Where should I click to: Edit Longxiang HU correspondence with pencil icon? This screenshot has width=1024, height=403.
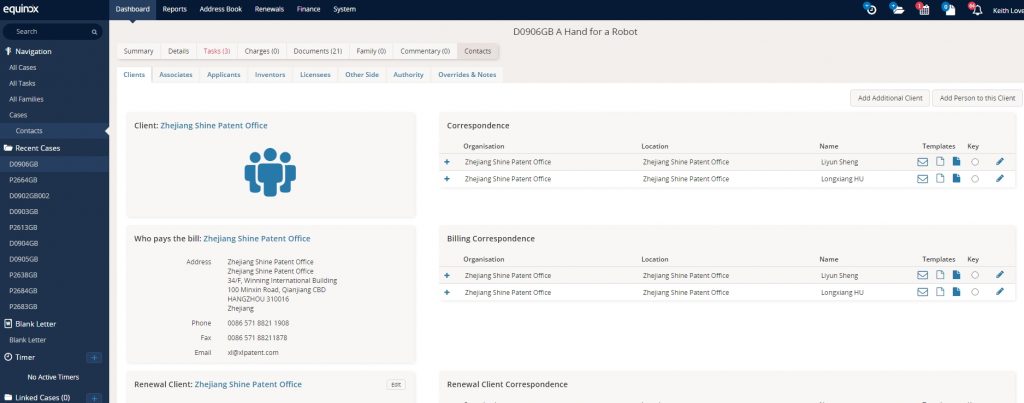[999, 179]
